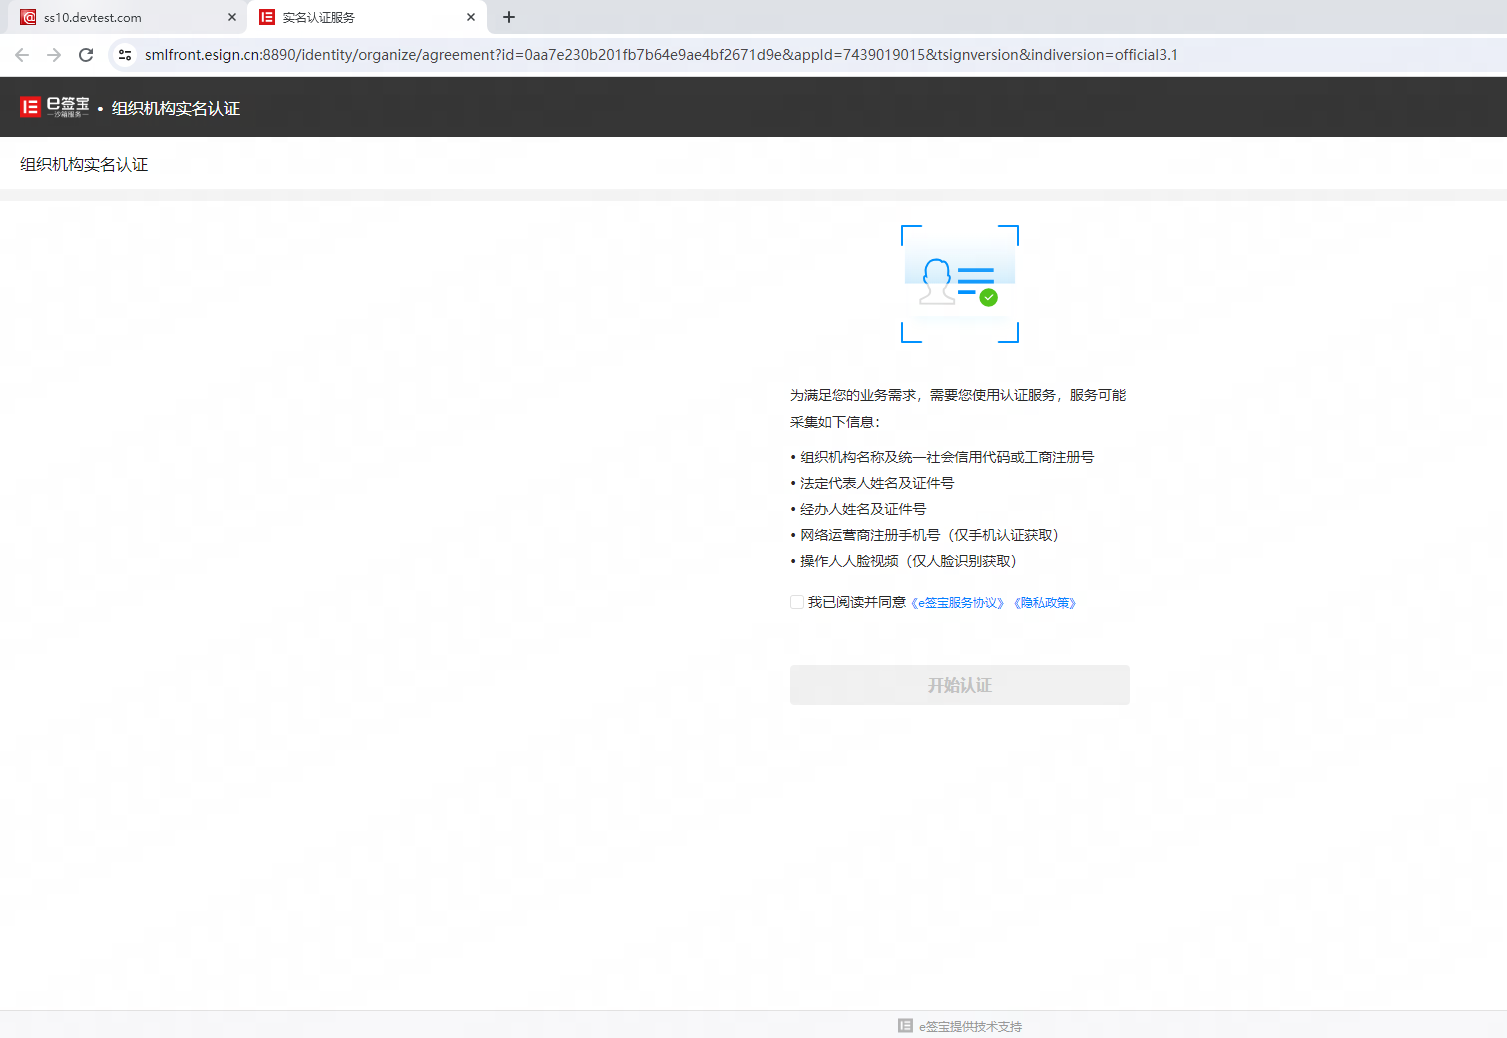The width and height of the screenshot is (1507, 1038).
Task: Click the 我已阅读并同意 label text
Action: (857, 602)
